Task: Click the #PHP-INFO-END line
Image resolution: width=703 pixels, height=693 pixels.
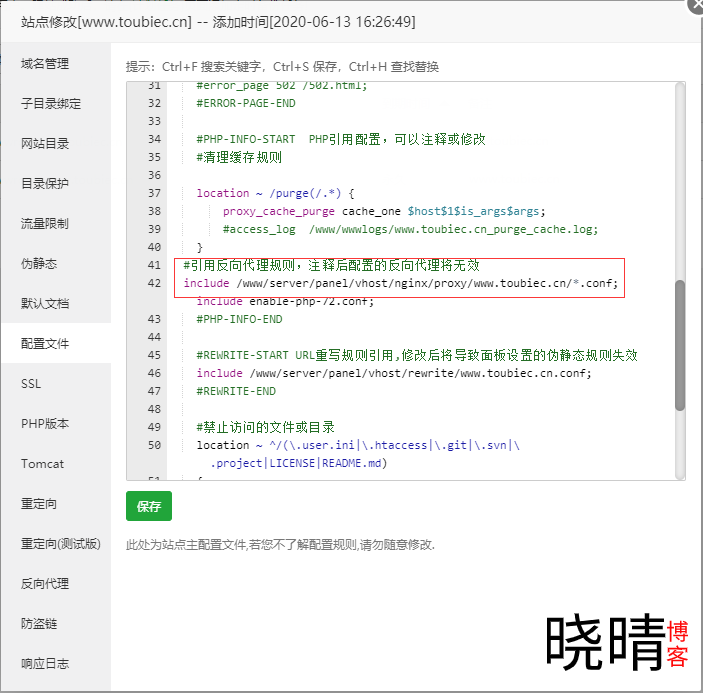Action: 239,319
